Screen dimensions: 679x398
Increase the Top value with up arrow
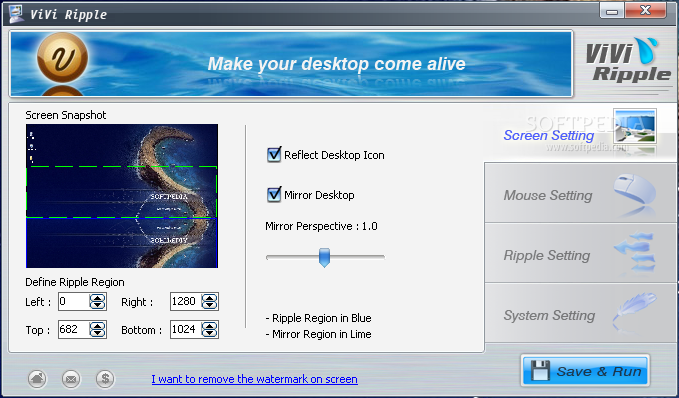pyautogui.click(x=97, y=326)
